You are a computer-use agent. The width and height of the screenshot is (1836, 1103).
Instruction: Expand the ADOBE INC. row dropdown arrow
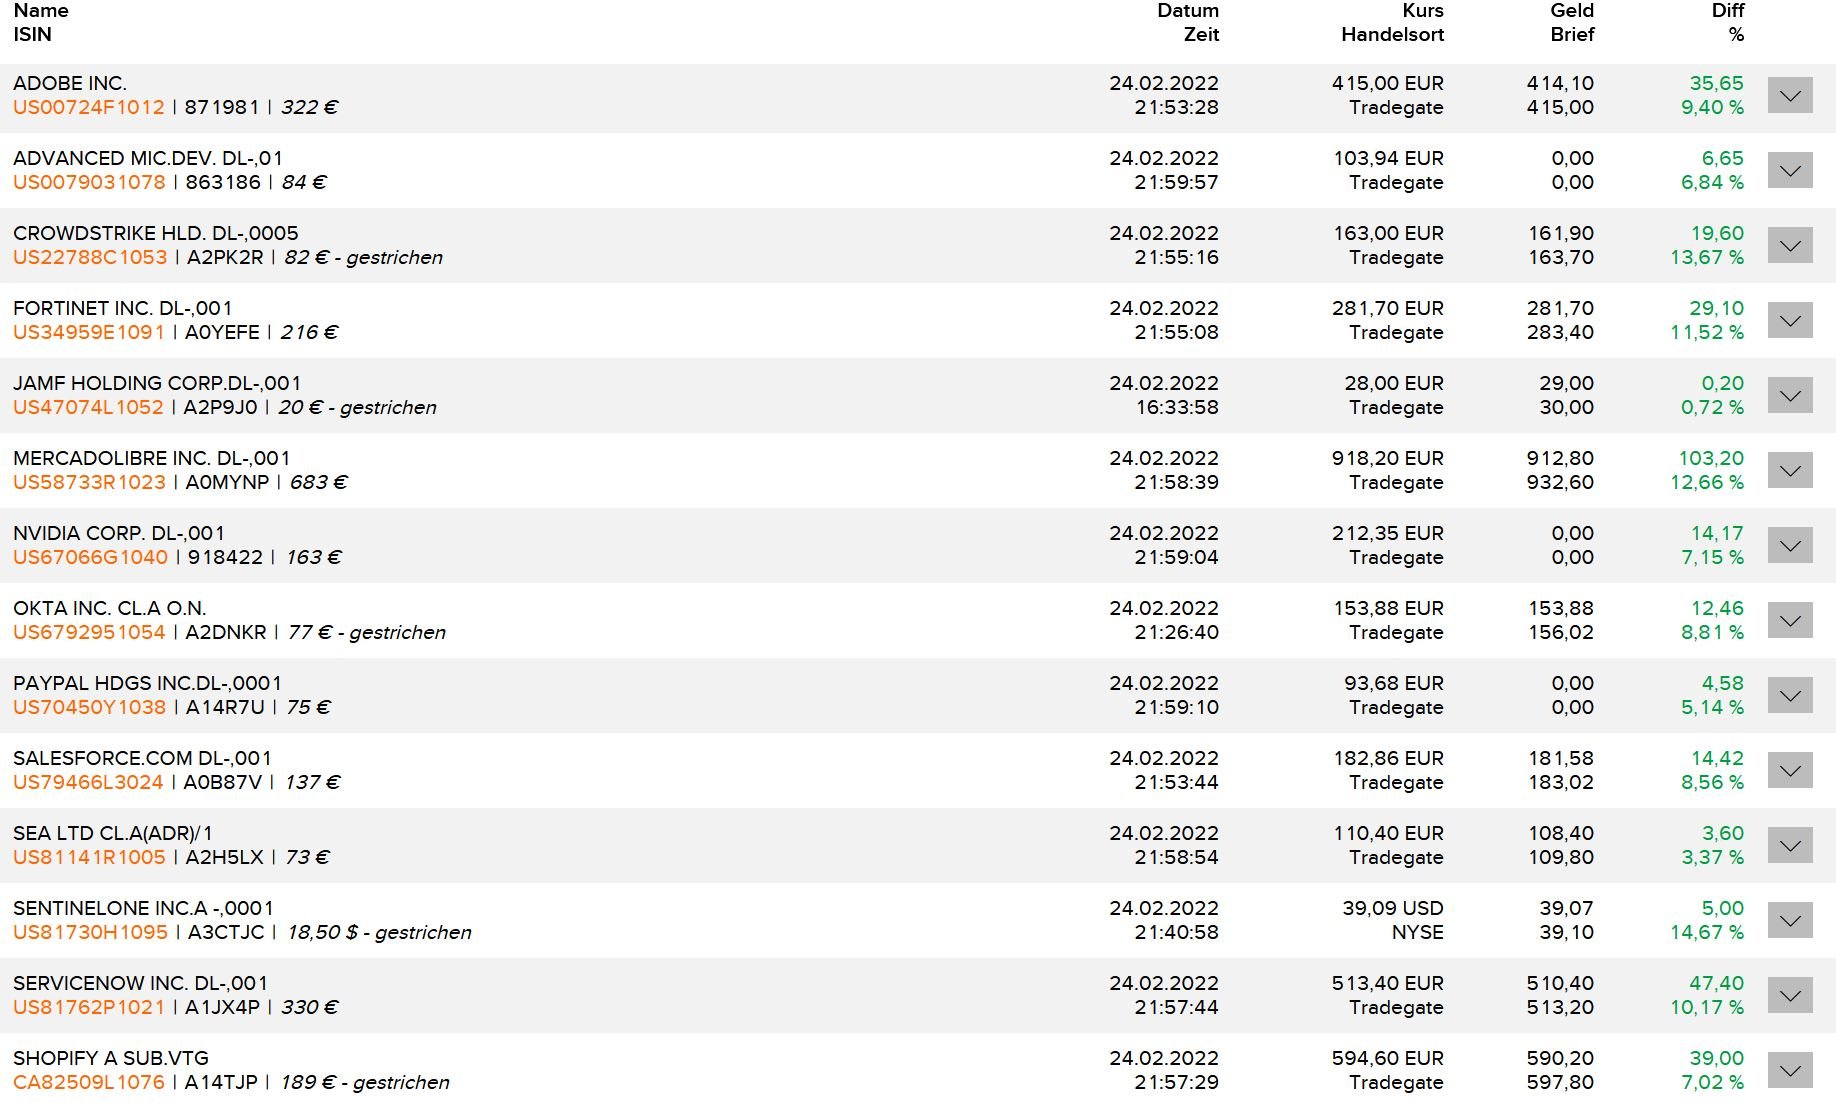(x=1789, y=96)
